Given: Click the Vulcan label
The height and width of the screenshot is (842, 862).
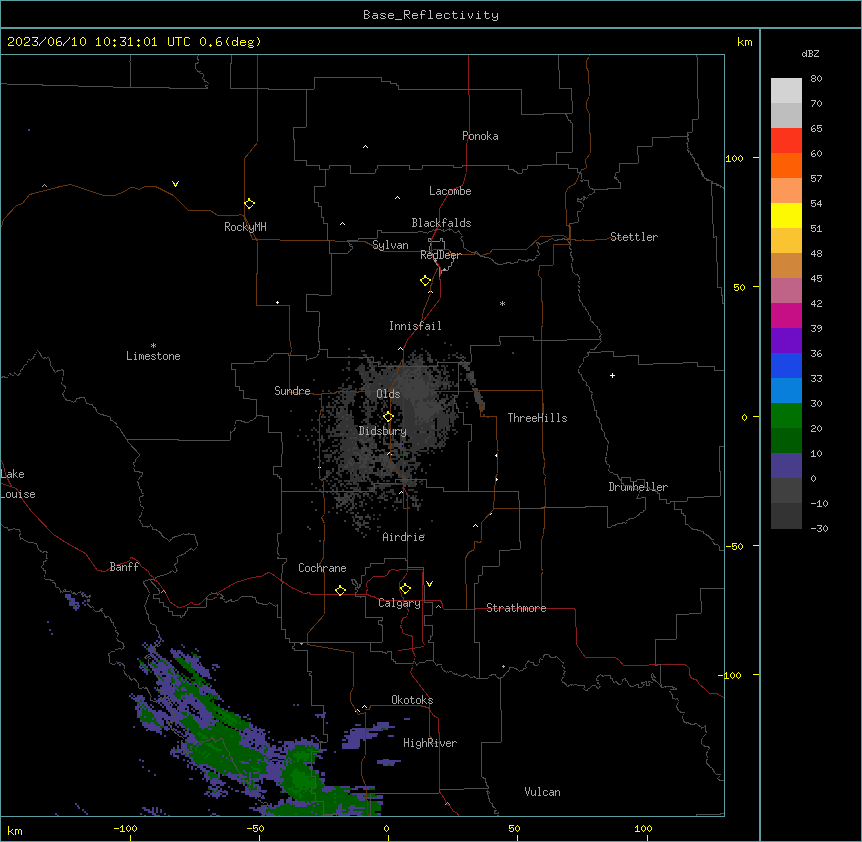Looking at the screenshot, I should click(x=542, y=792).
